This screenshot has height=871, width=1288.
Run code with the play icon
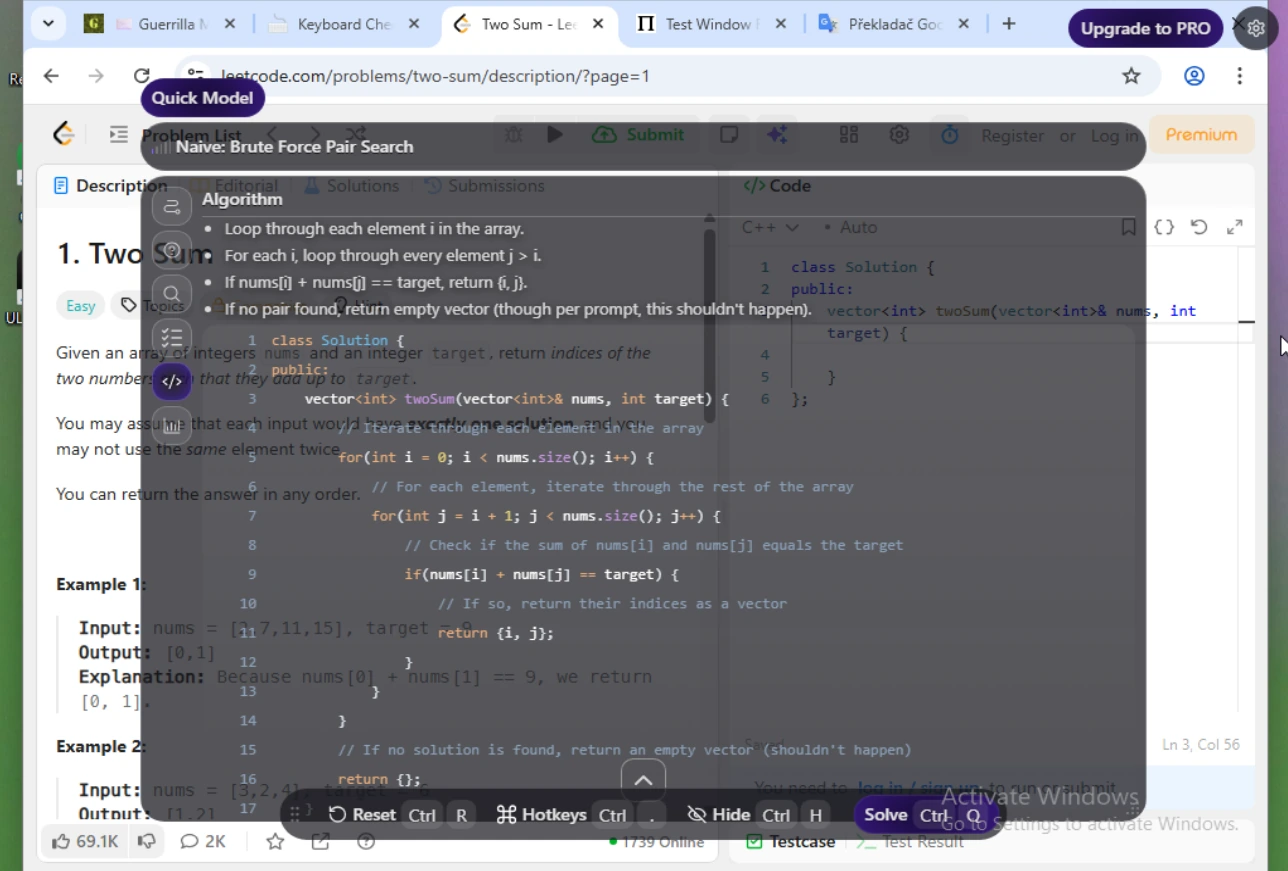tap(555, 134)
